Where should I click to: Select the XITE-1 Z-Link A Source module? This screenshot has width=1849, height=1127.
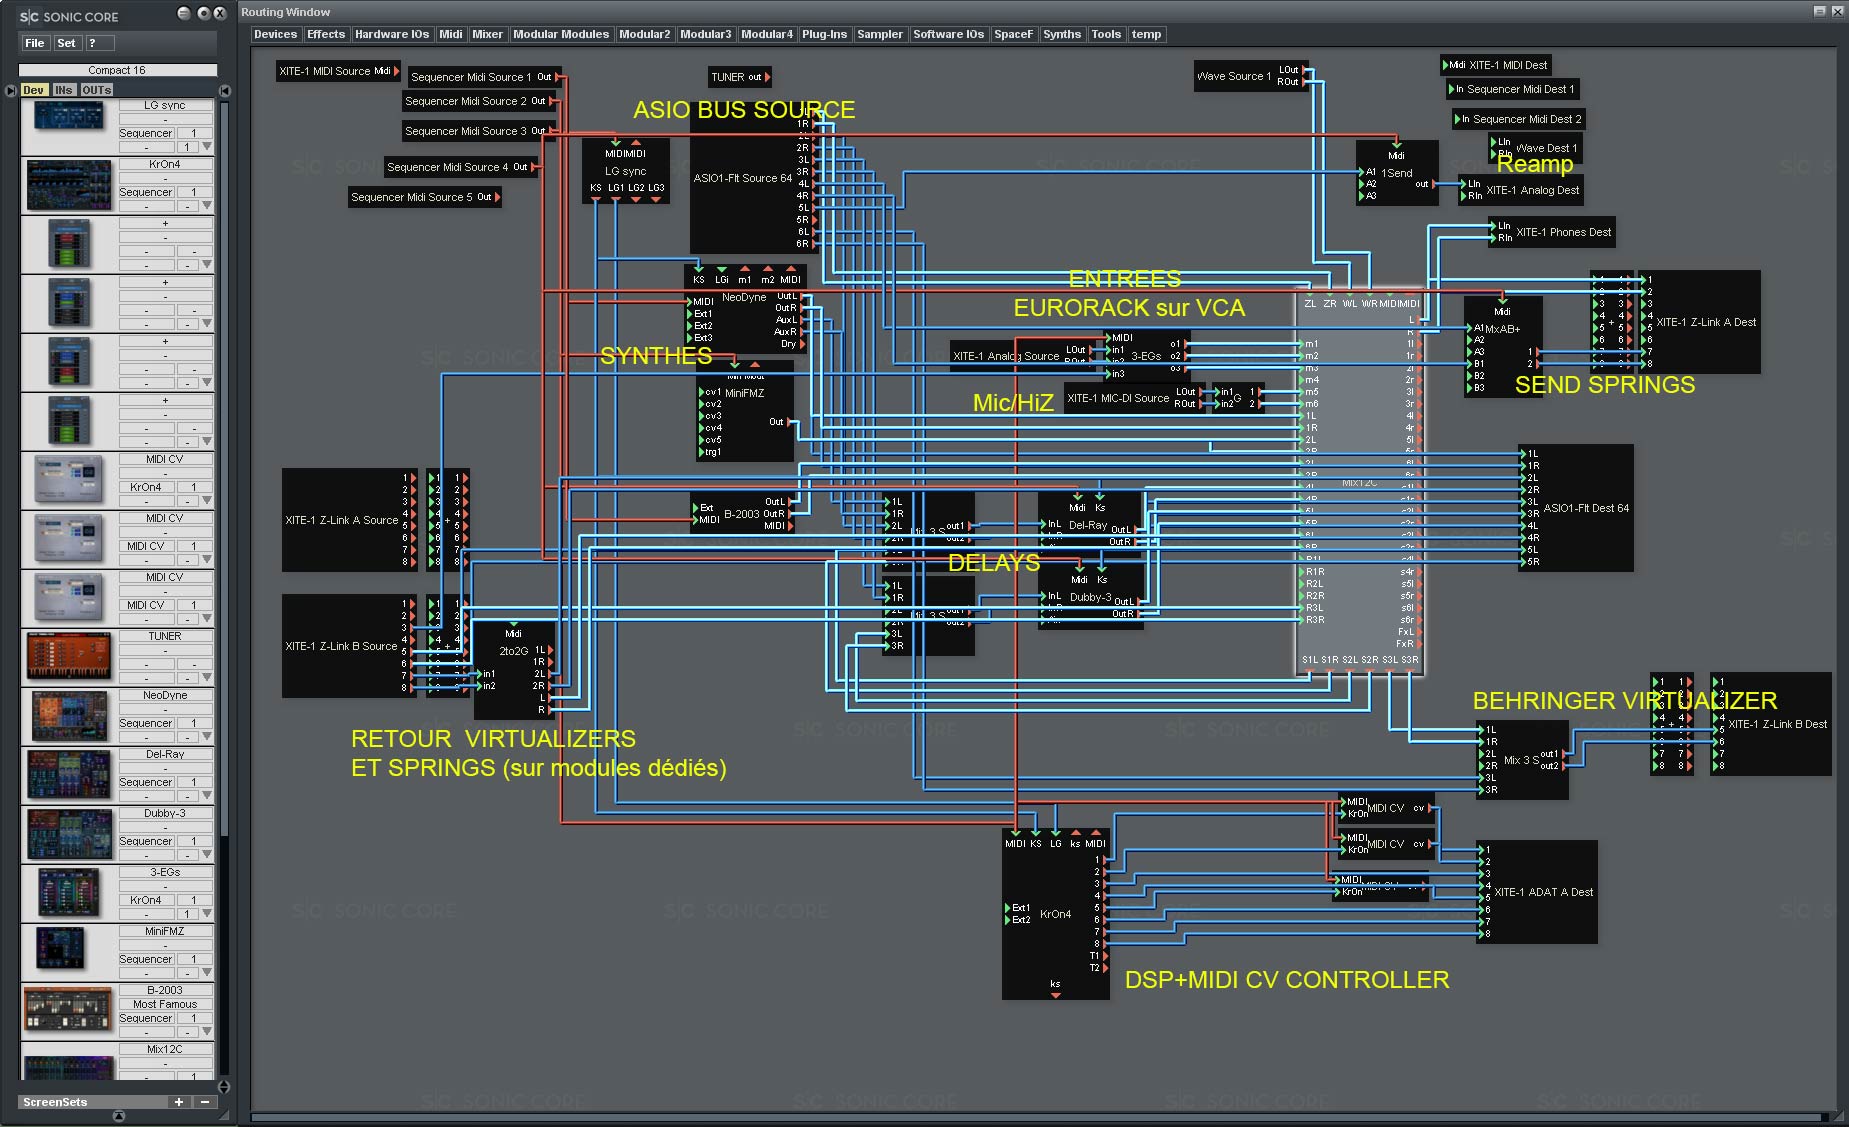pos(349,520)
